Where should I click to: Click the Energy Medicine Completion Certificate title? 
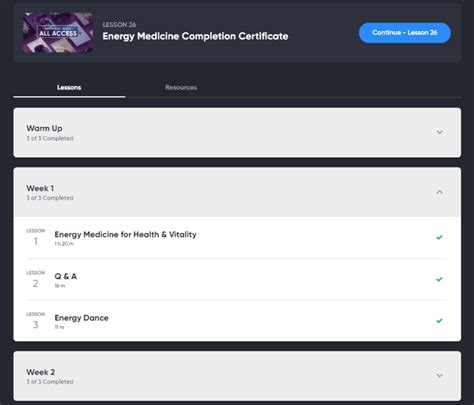click(195, 36)
